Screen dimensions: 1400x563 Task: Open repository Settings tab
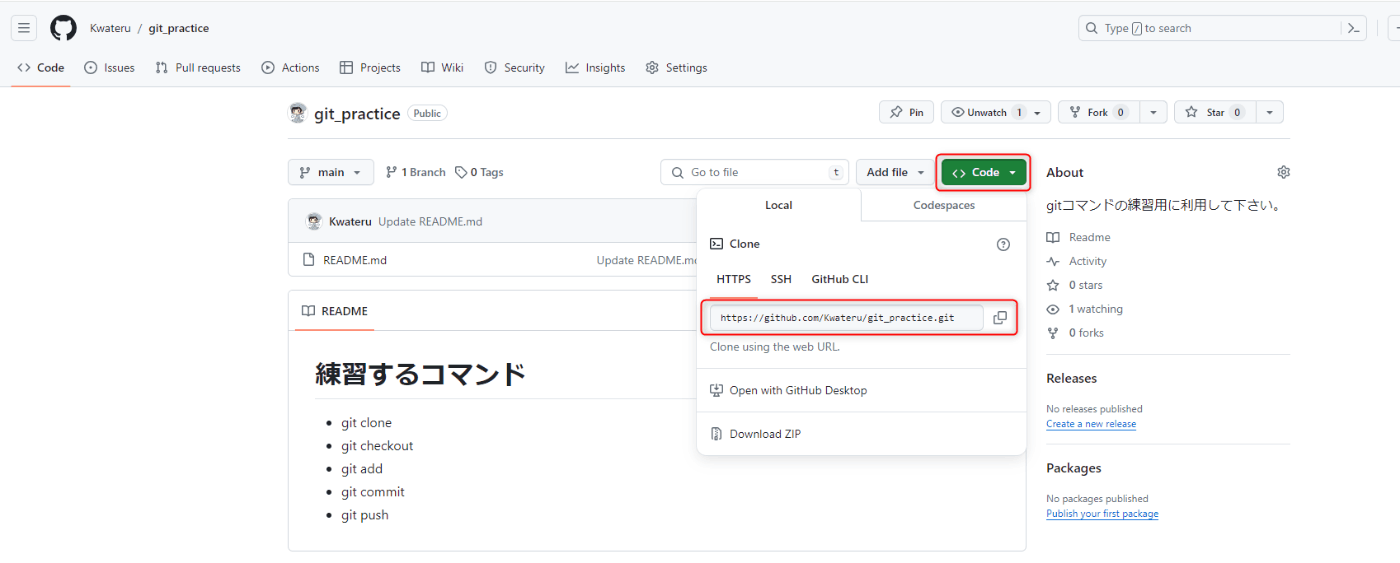676,68
